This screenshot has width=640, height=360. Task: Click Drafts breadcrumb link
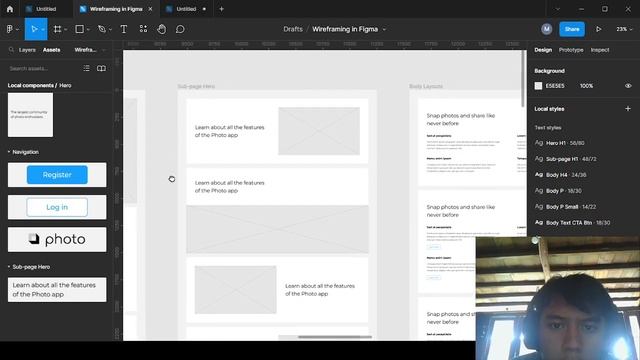point(293,29)
